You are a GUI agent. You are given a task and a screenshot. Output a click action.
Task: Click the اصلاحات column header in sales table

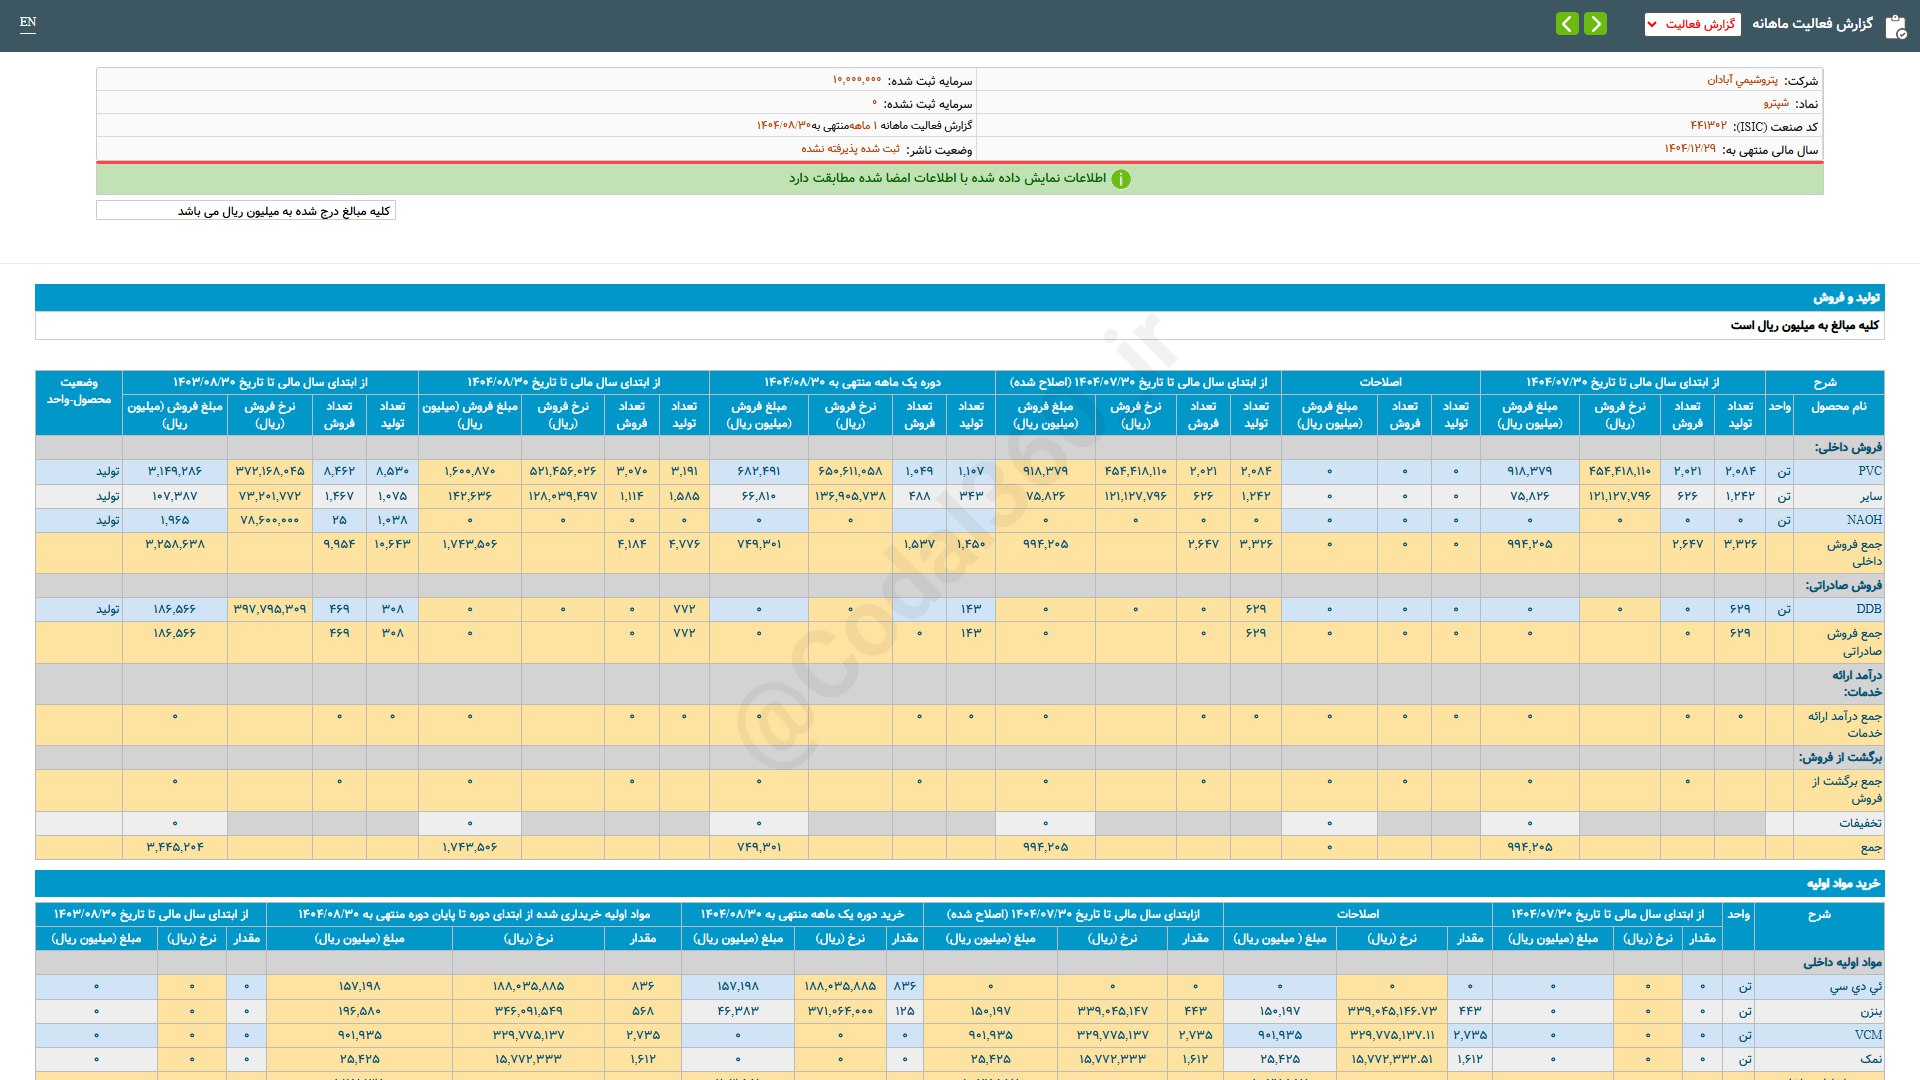(x=1380, y=382)
